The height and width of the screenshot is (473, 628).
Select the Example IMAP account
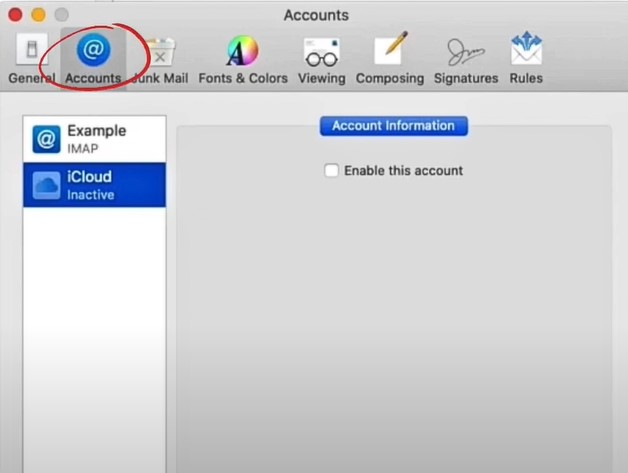point(95,139)
